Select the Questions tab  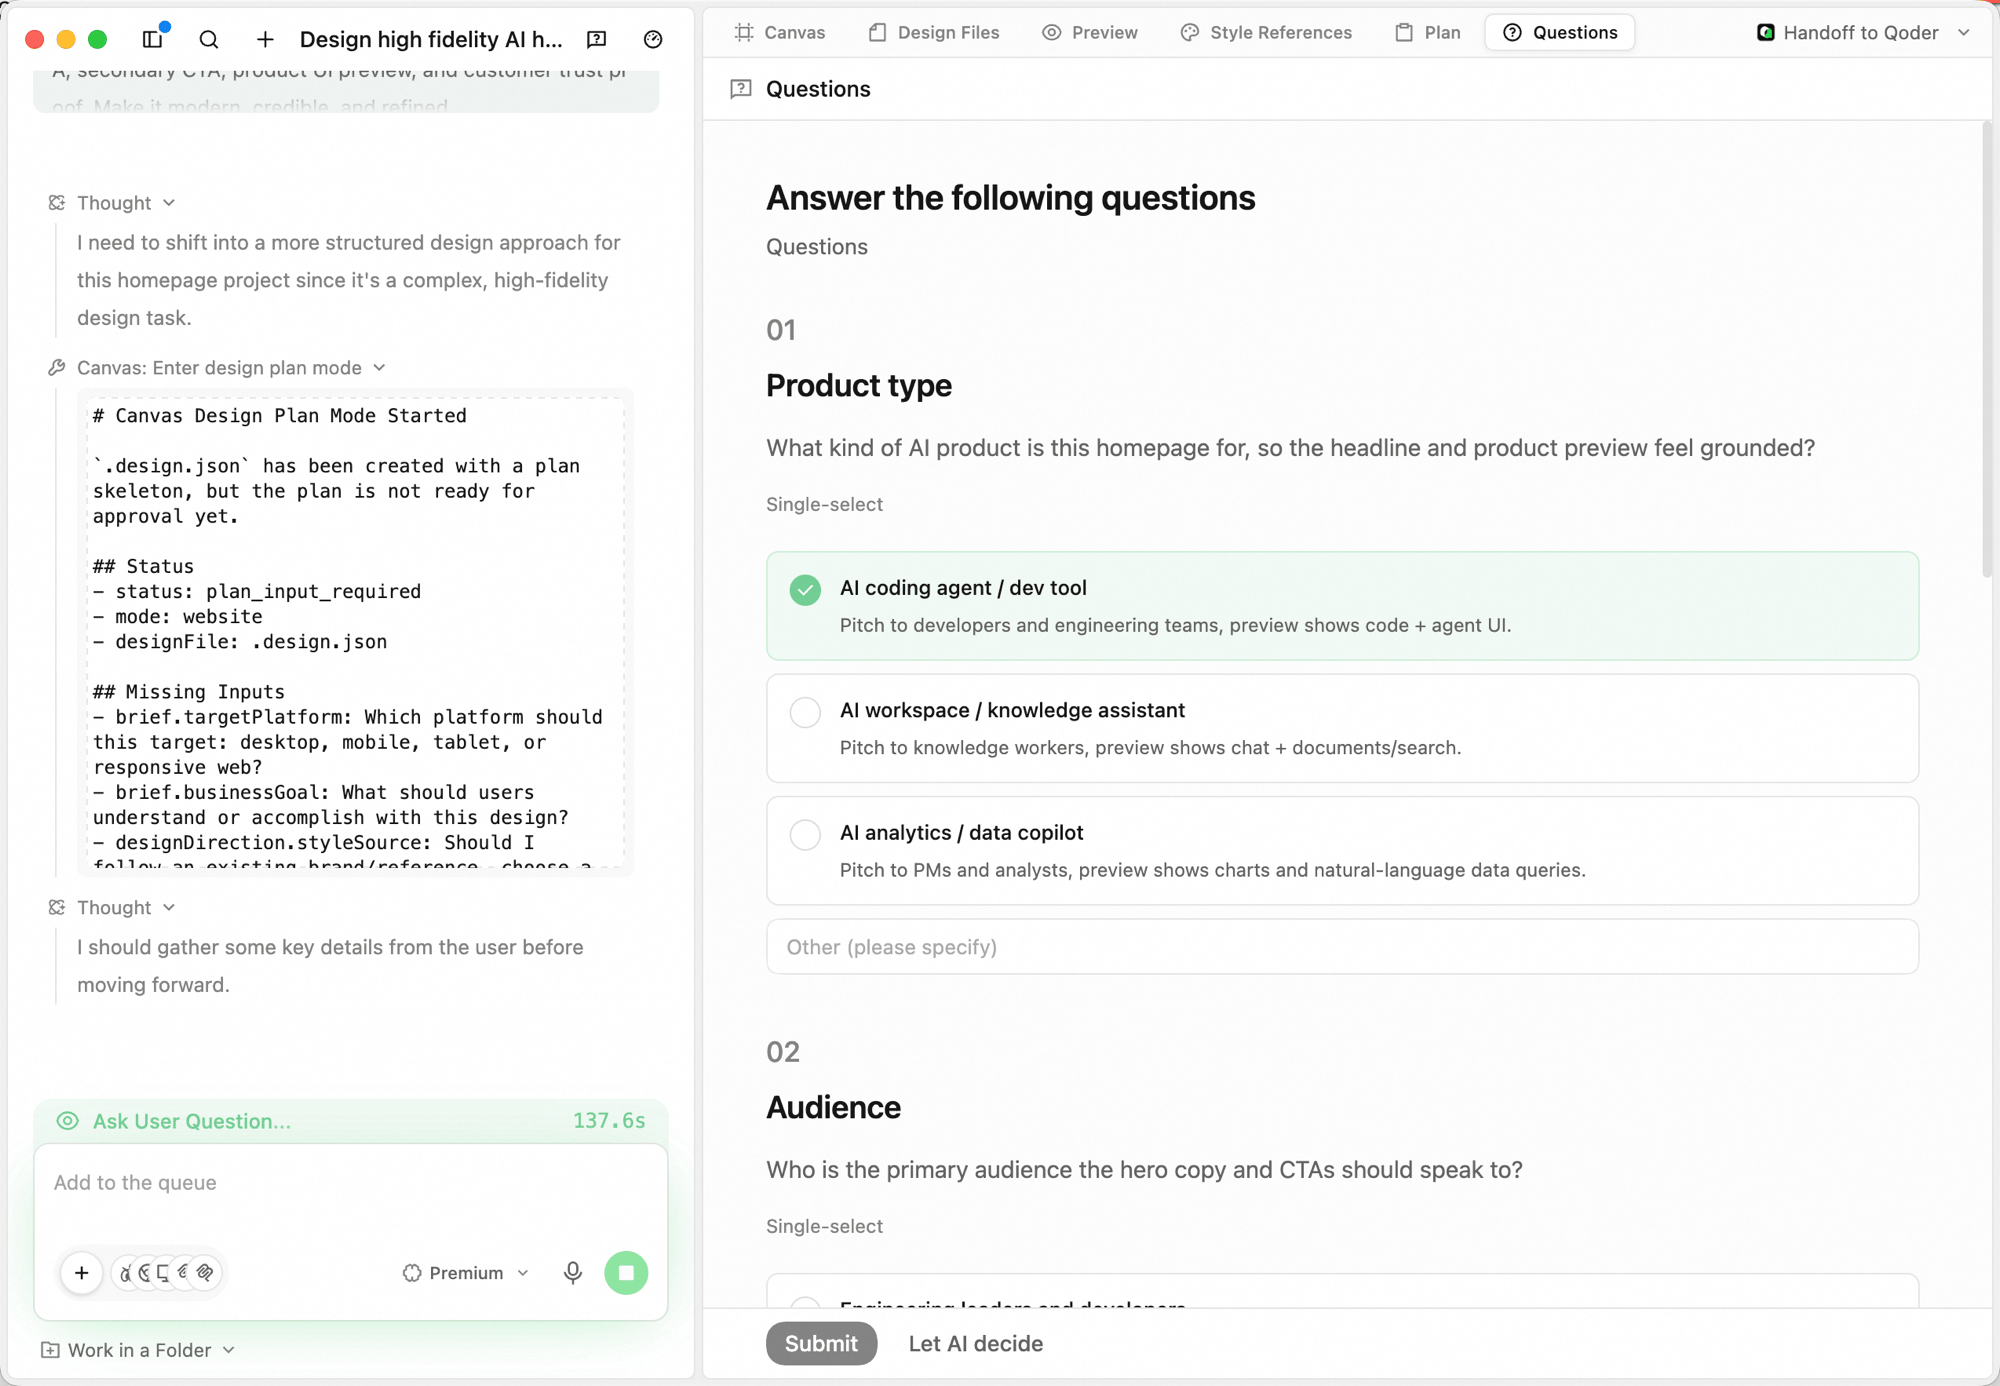click(x=1560, y=33)
